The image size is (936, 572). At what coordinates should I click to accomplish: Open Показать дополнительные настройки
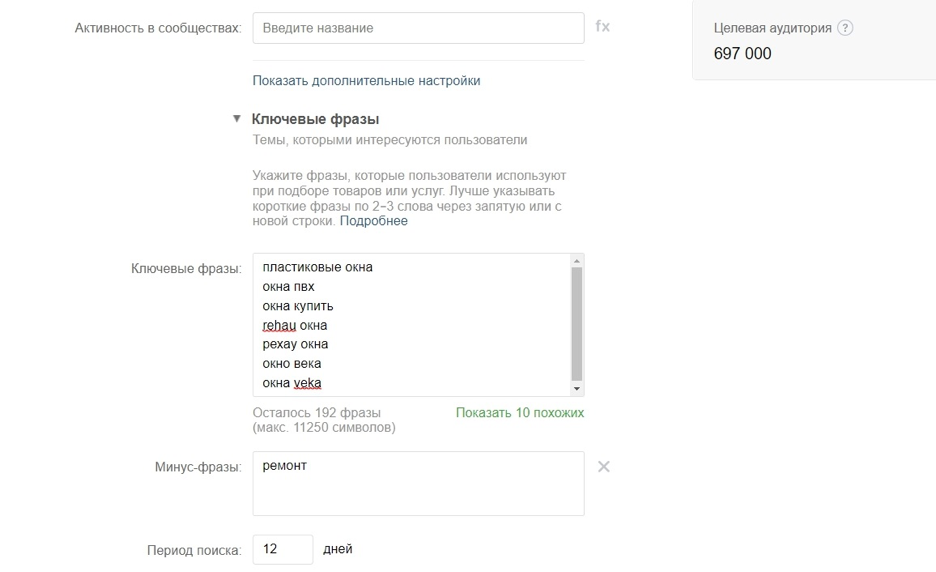(x=366, y=80)
